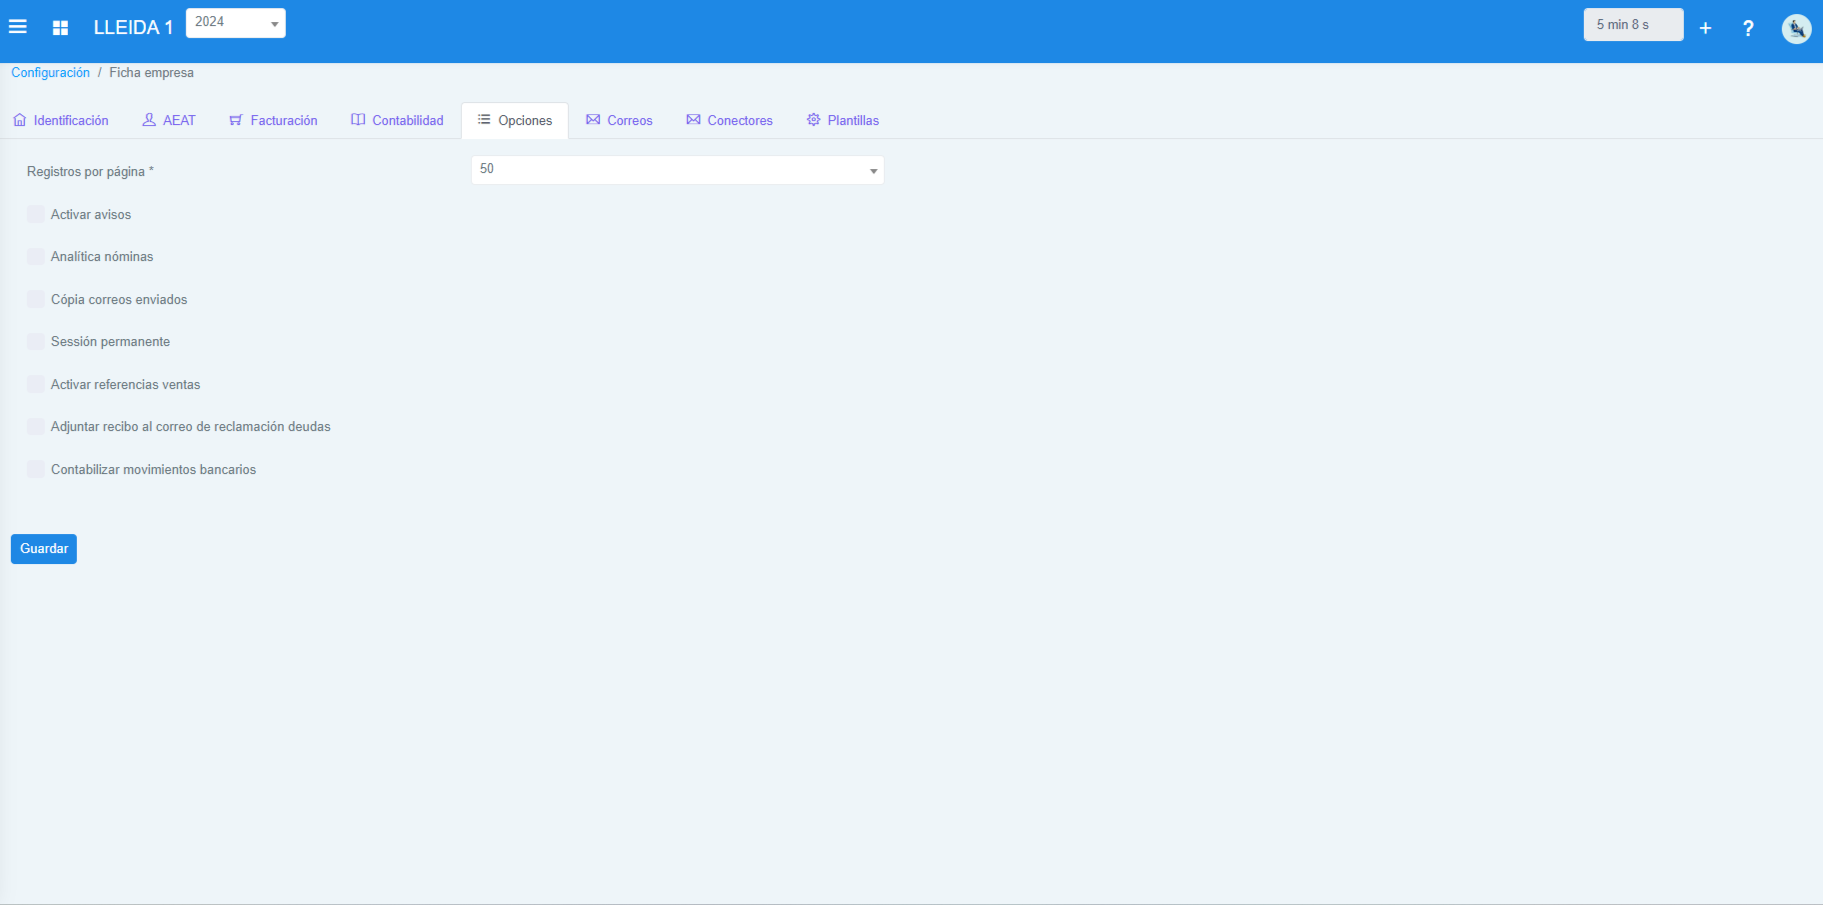Check Contabilizar movimientos bancarios option
The image size is (1823, 905).
click(x=36, y=469)
